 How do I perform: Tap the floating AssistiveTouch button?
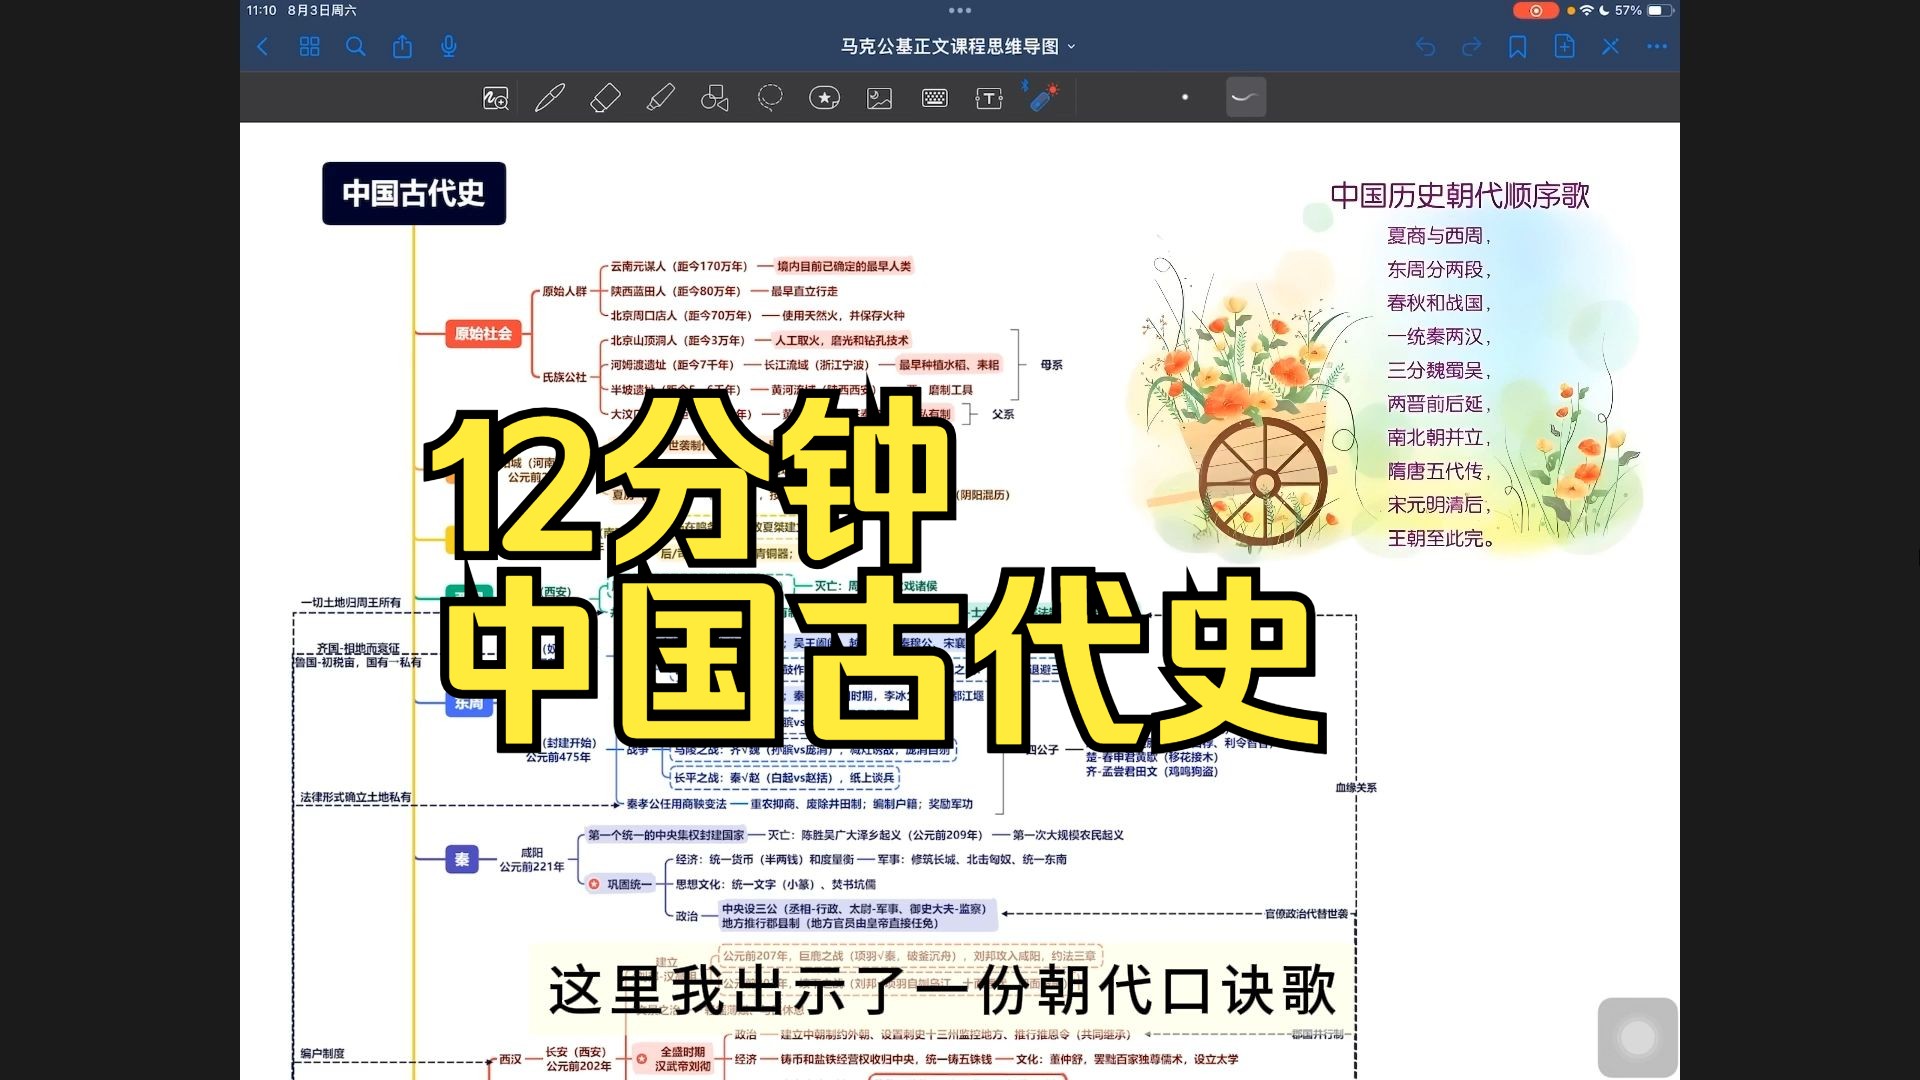tap(1637, 1037)
